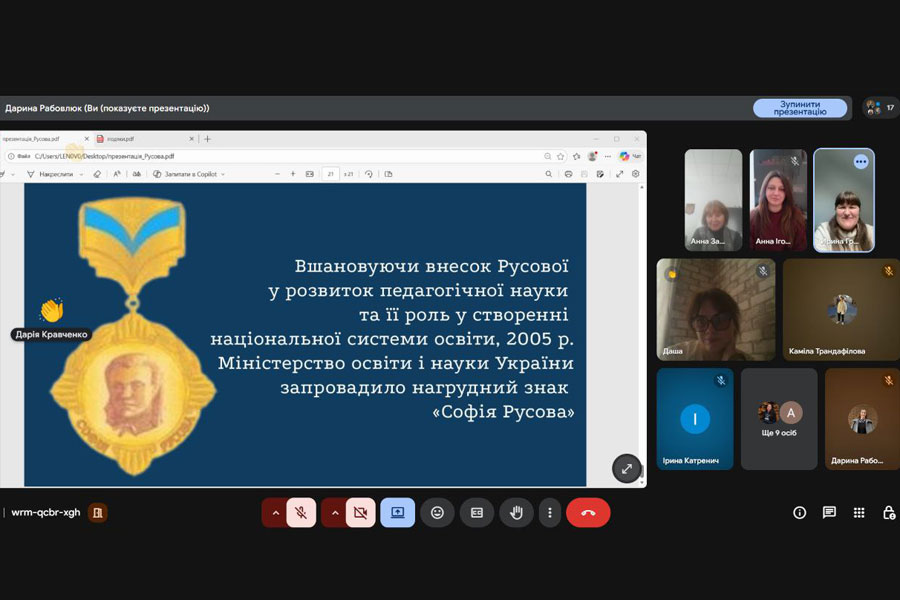Select the Накреслити draw tool
The image size is (900, 600).
51,174
